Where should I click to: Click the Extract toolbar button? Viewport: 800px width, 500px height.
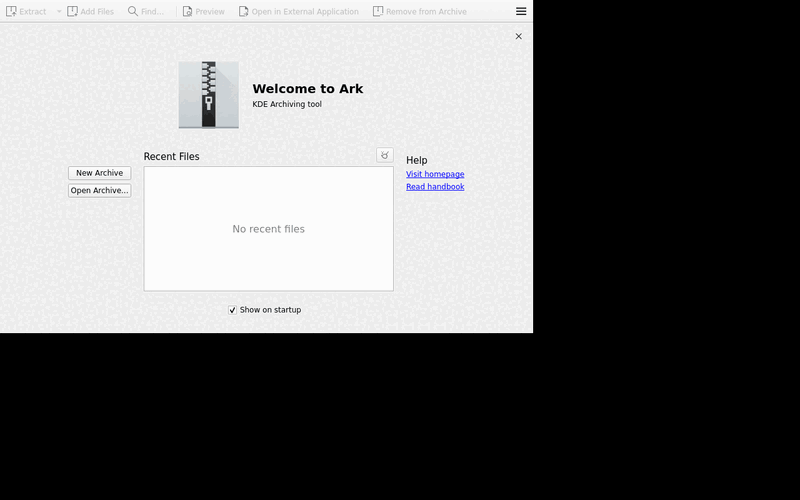[x=26, y=11]
